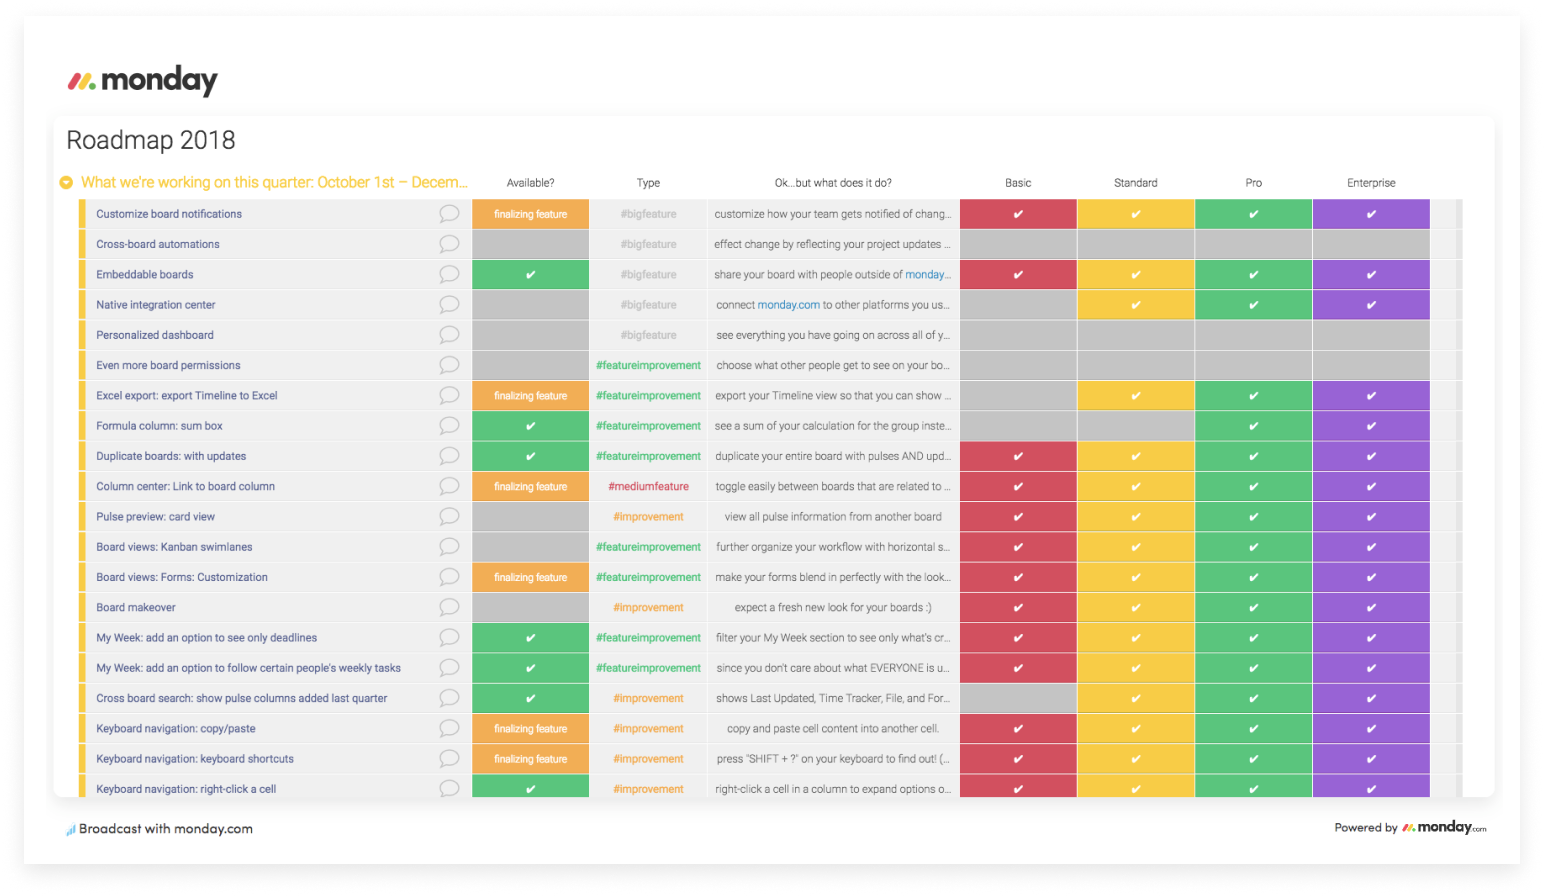
Task: Open comments for My Week weekly tasks row
Action: point(449,668)
